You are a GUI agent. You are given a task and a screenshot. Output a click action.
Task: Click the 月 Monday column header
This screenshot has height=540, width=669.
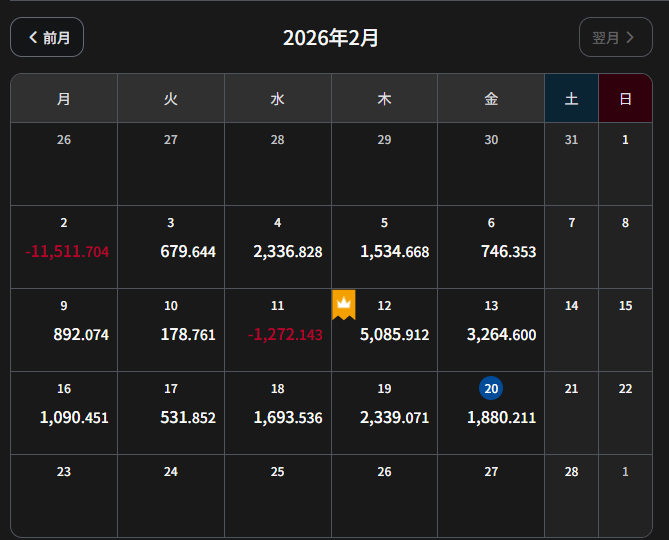point(64,98)
